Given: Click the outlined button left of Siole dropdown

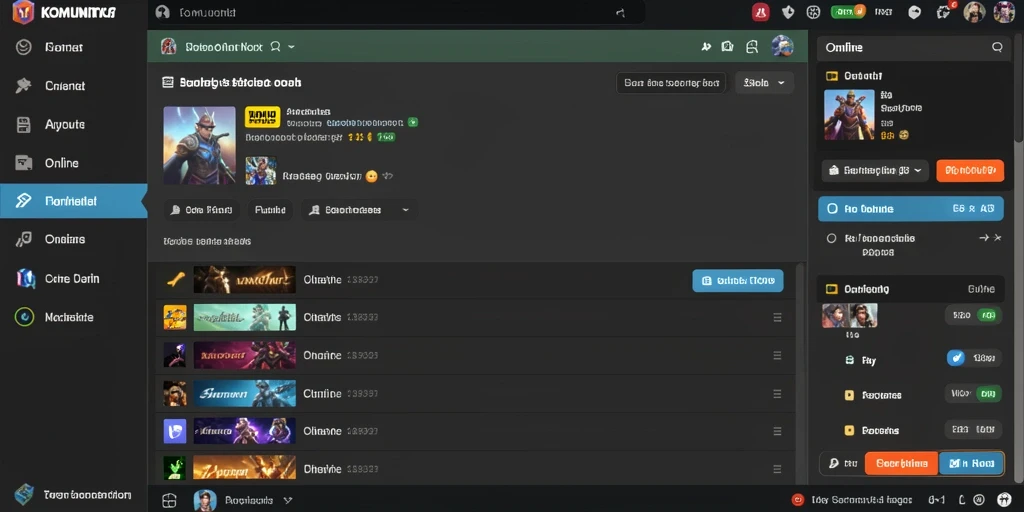Looking at the screenshot, I should click(671, 83).
